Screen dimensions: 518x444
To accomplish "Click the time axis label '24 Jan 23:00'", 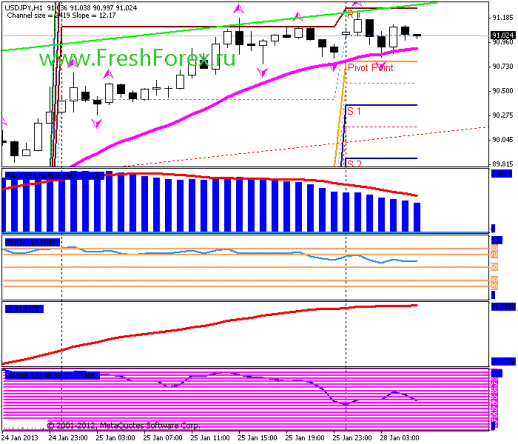I will coord(68,438).
